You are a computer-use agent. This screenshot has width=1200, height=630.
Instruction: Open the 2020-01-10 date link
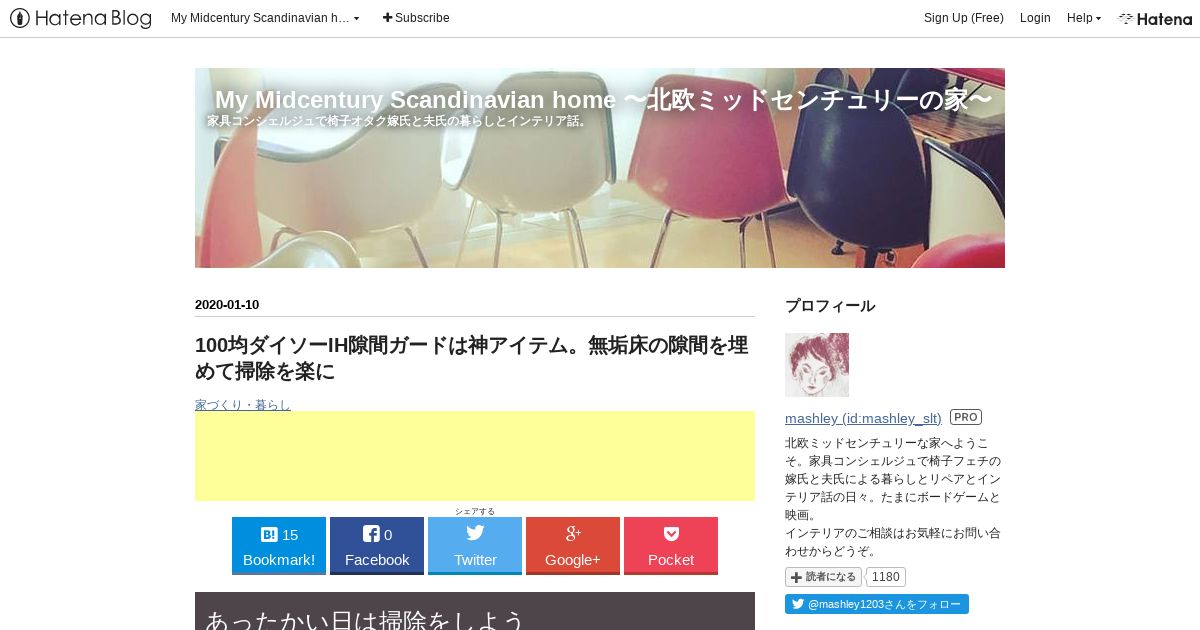227,305
